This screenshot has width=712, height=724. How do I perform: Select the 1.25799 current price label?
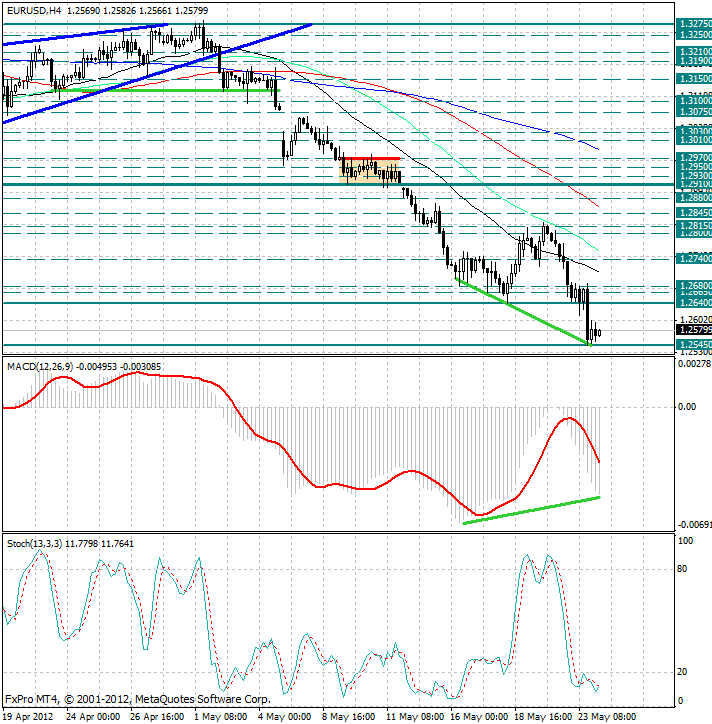(x=694, y=330)
